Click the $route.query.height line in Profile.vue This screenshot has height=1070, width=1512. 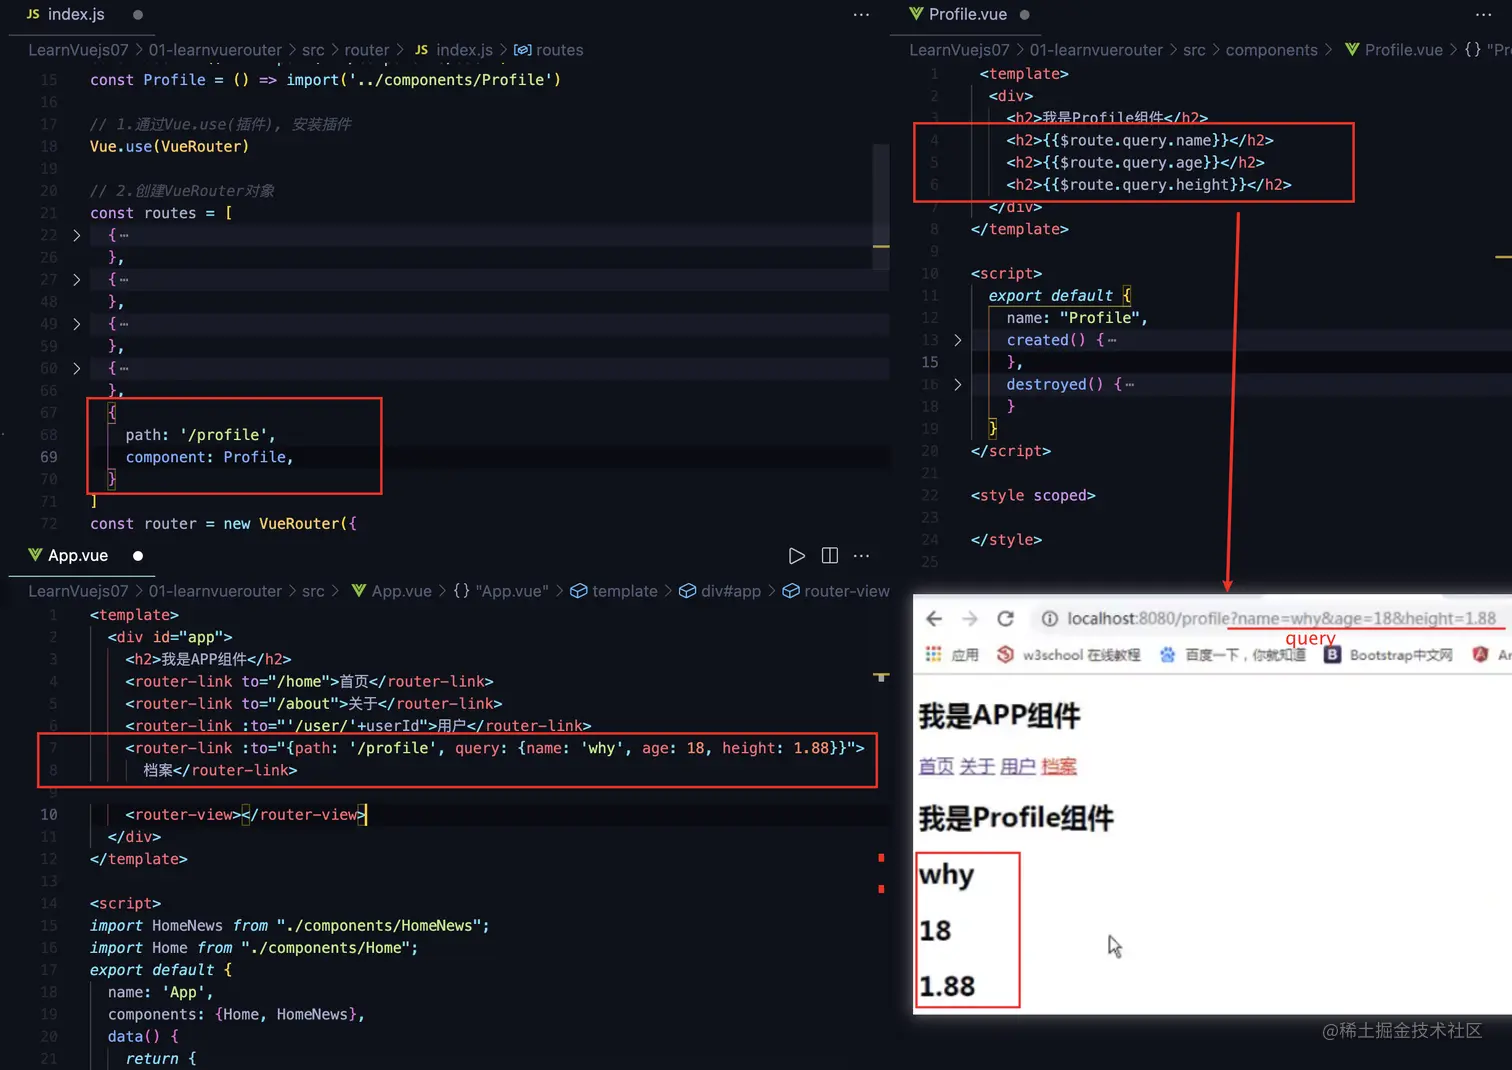(1149, 185)
